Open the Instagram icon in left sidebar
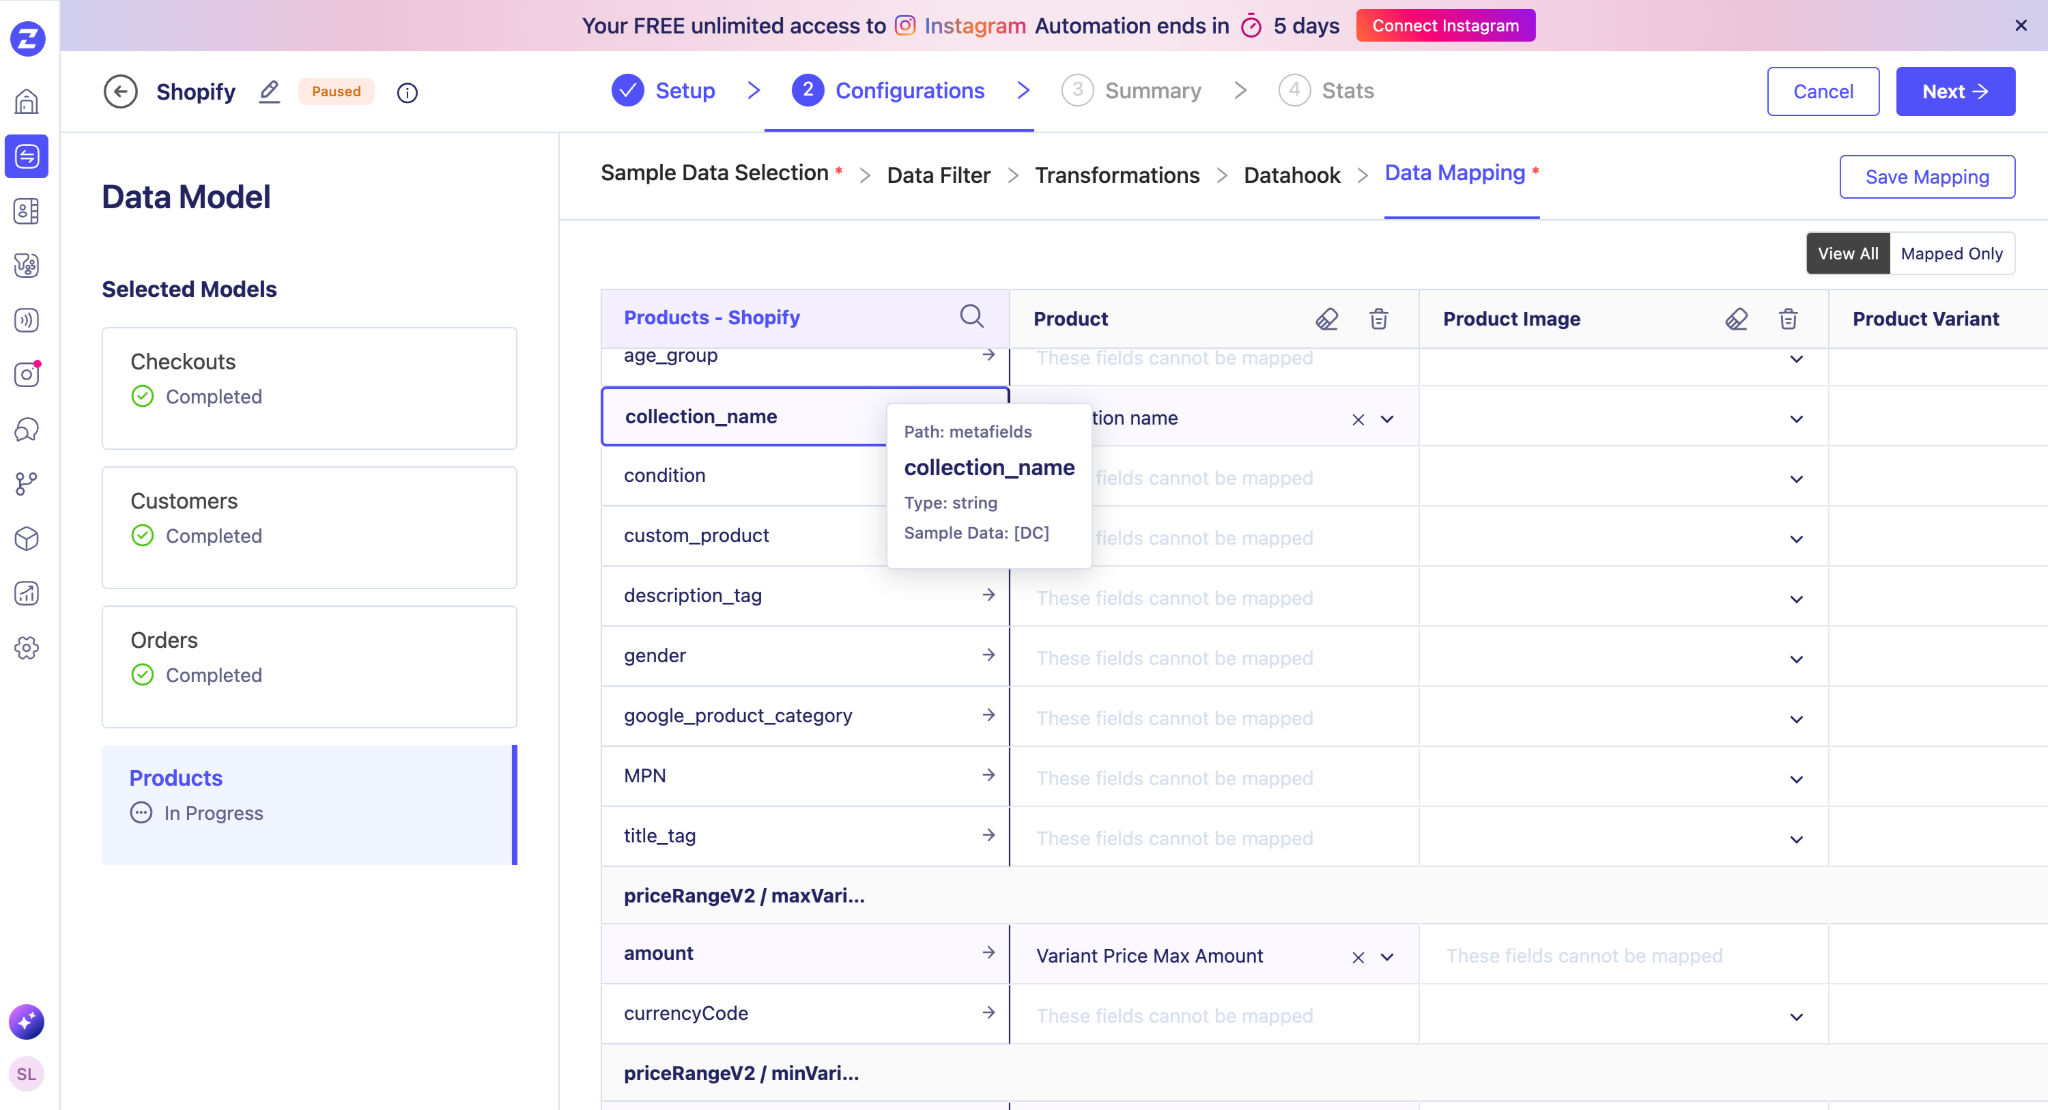2048x1110 pixels. click(27, 375)
